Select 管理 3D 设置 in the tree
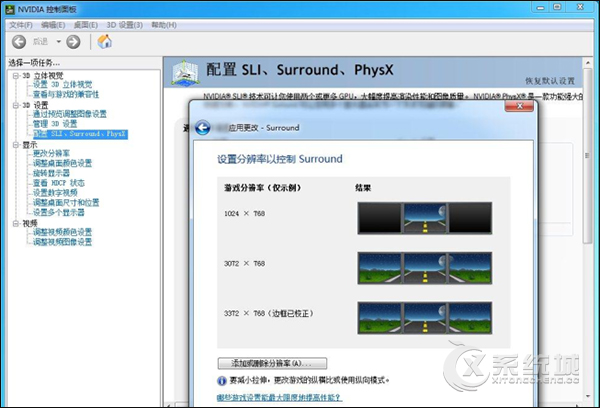Image resolution: width=600 pixels, height=408 pixels. [x=55, y=124]
